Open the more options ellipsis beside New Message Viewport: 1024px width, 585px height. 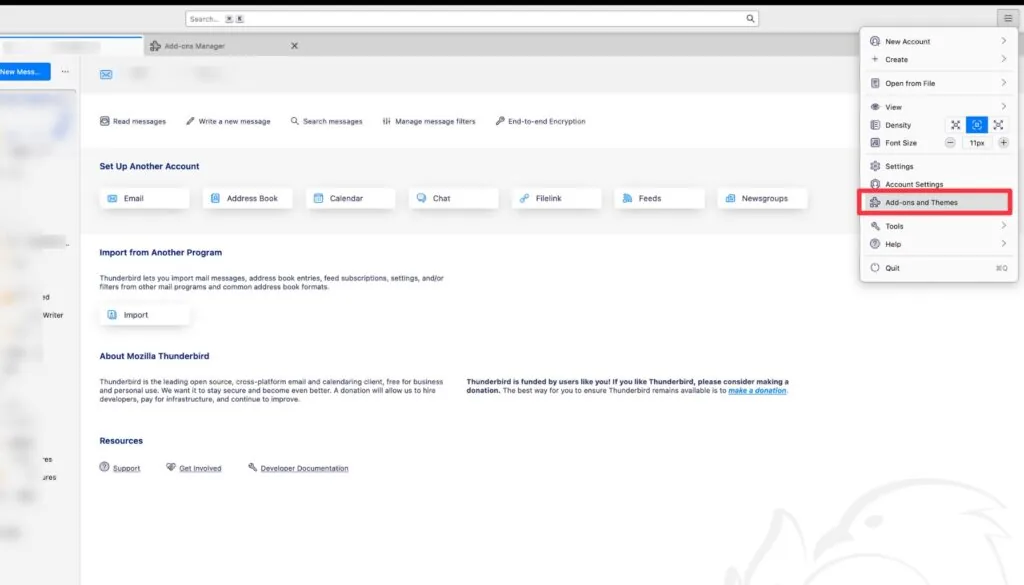tap(65, 72)
